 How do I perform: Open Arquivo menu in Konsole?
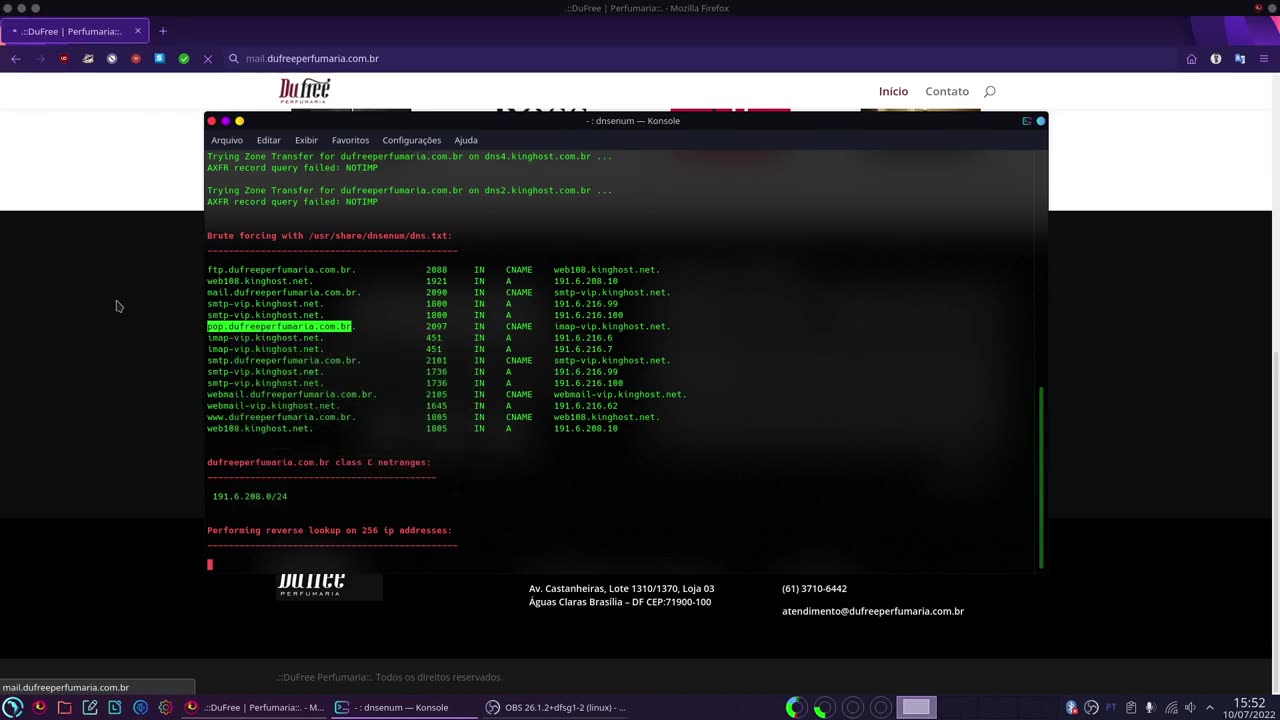pos(227,140)
